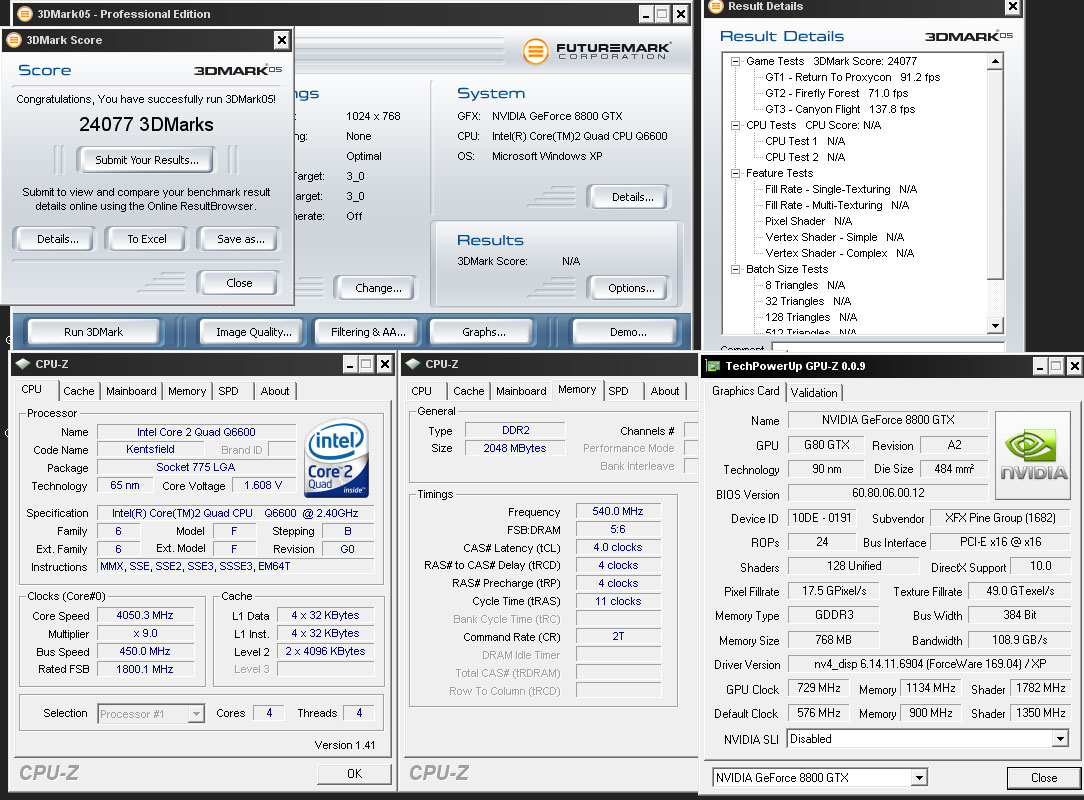Select 8 Triangles row
The image size is (1084, 800).
(x=805, y=285)
